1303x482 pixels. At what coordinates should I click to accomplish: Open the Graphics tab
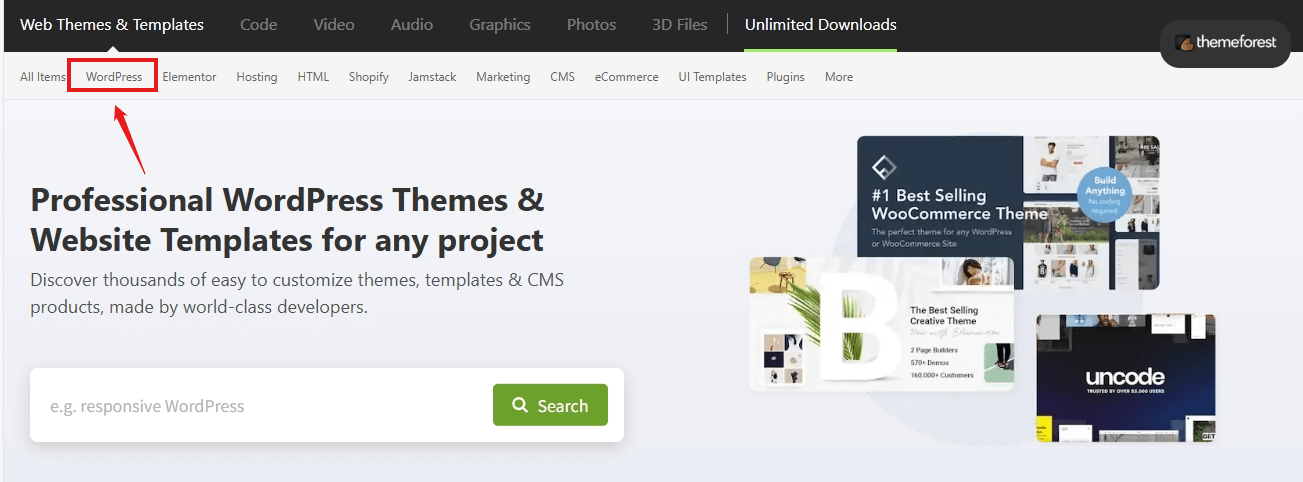click(500, 24)
